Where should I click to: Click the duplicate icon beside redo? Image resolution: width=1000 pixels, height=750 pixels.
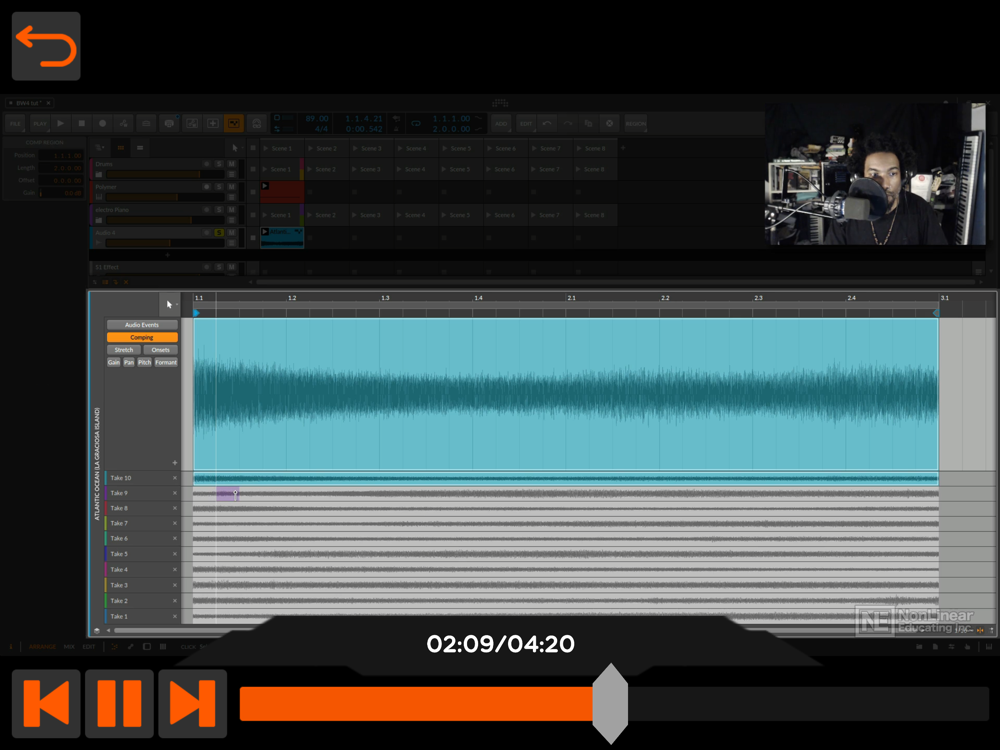click(589, 123)
